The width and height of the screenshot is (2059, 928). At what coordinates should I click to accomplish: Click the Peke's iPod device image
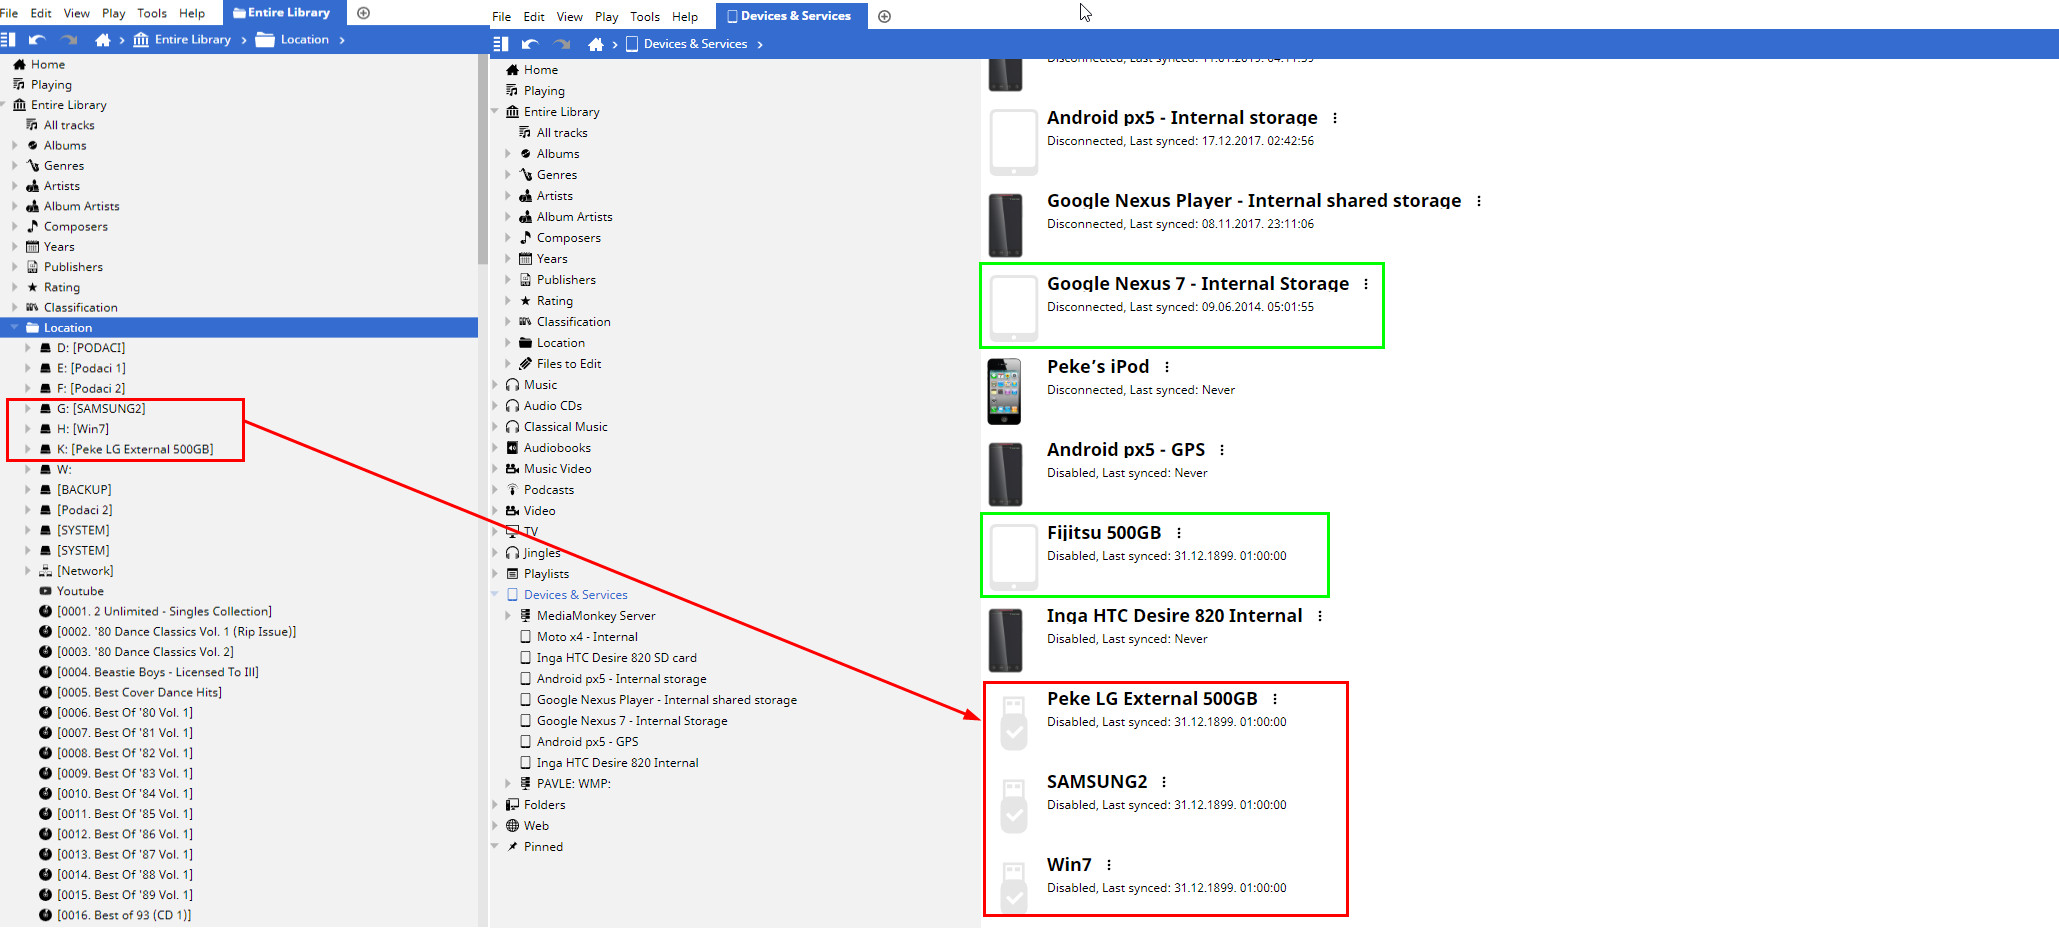pos(1005,391)
